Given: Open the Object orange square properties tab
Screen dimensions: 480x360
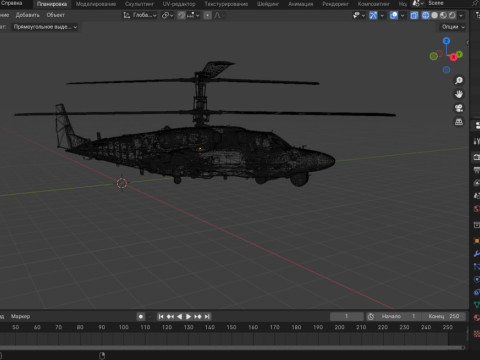Looking at the screenshot, I should [476, 241].
